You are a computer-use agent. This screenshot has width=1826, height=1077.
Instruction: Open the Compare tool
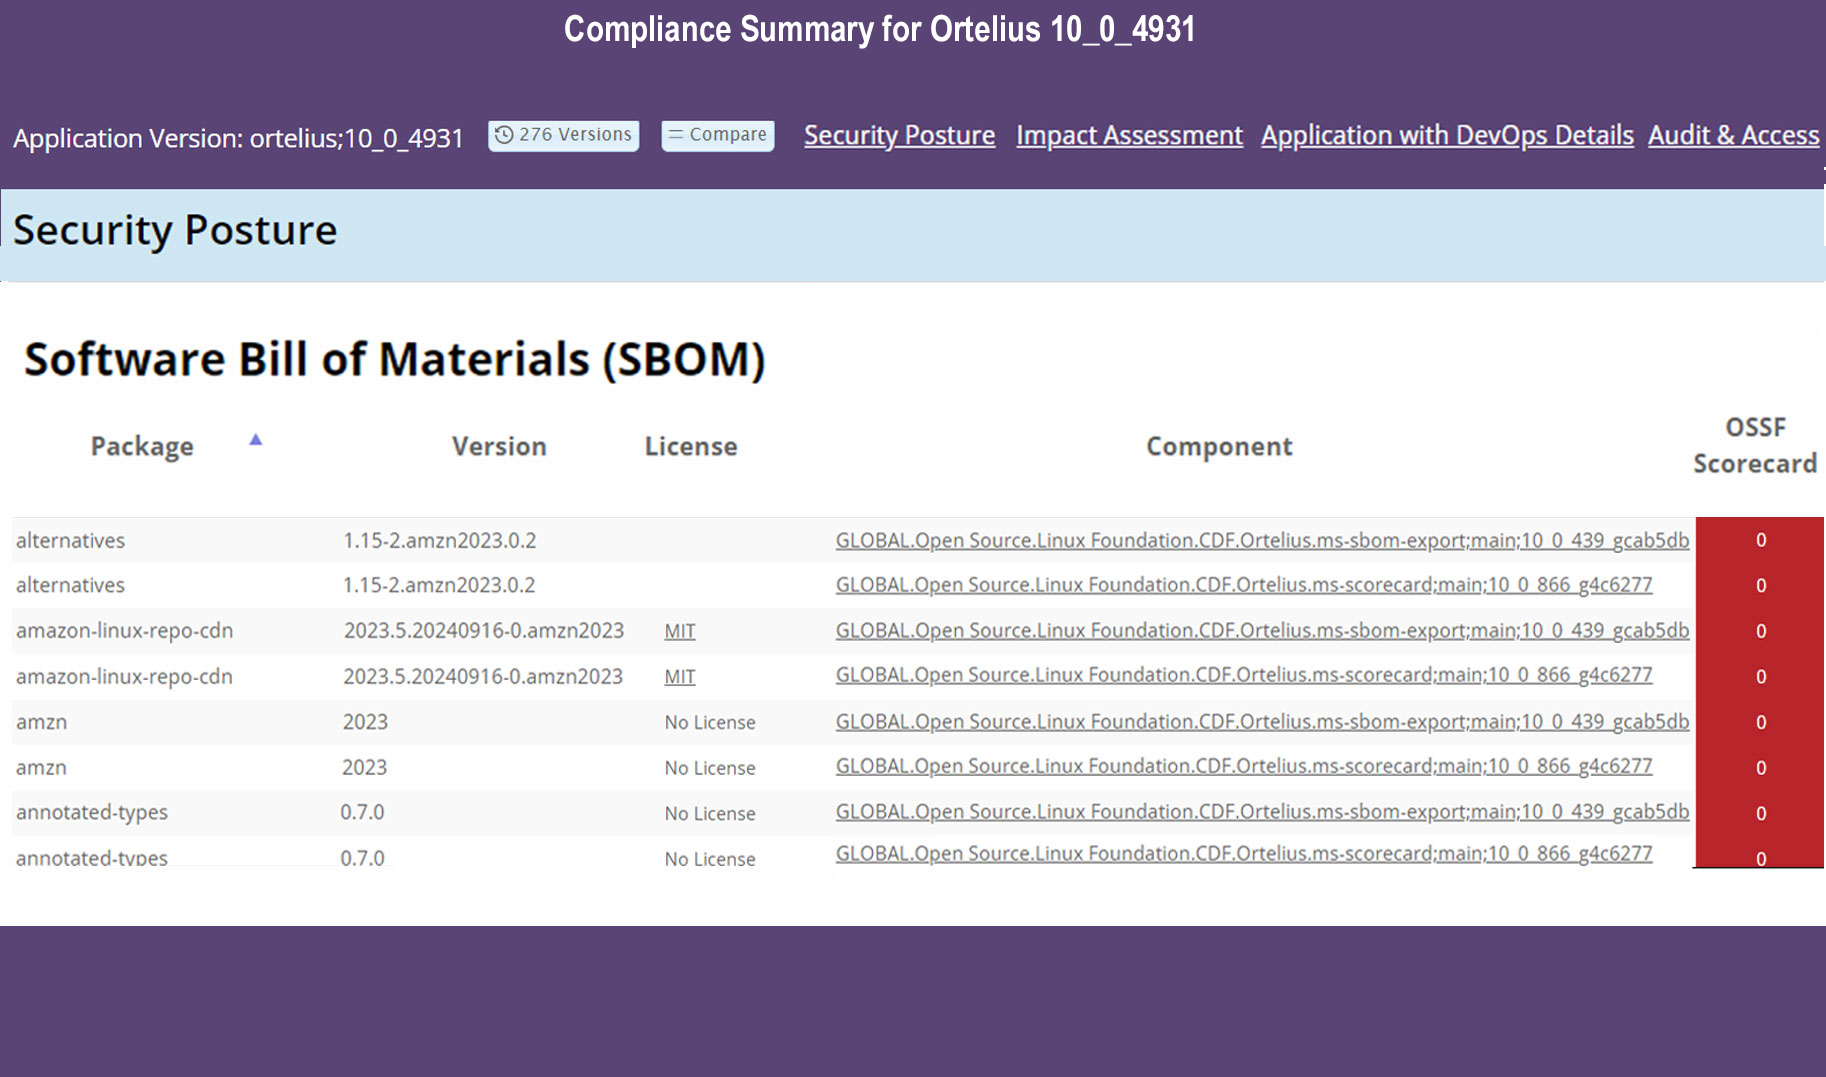point(717,134)
